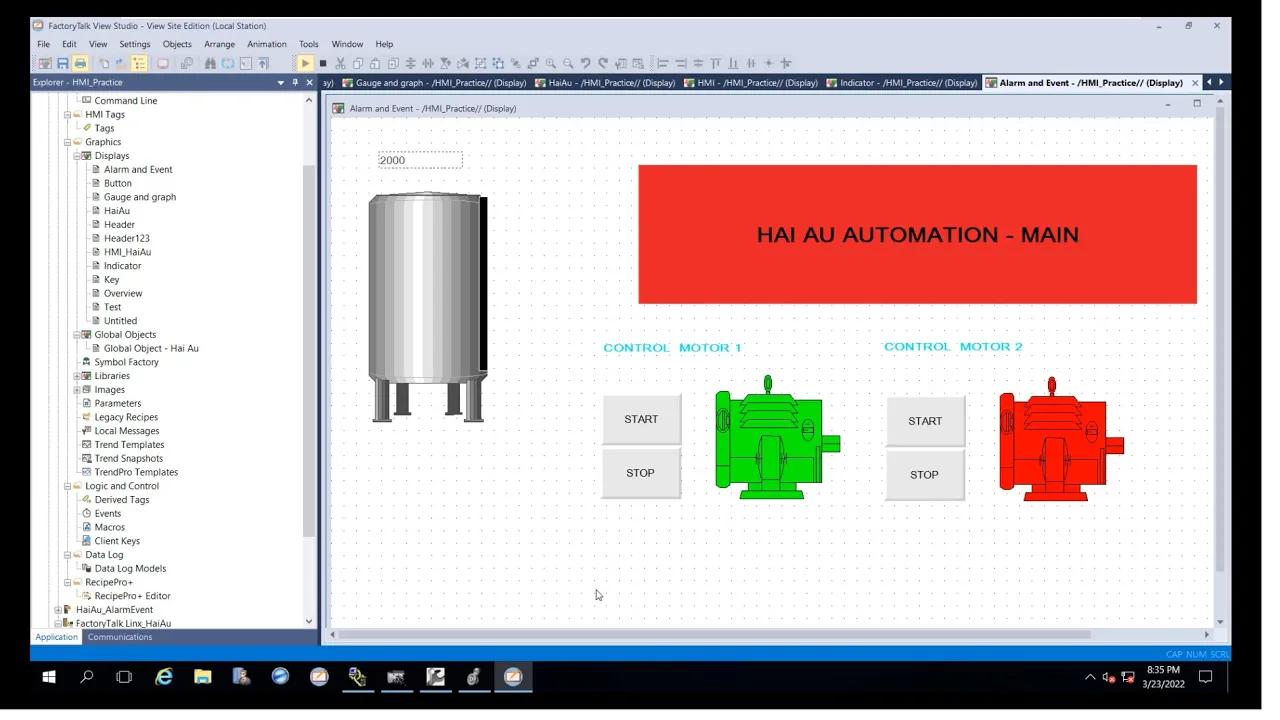
Task: Pin the Explorer panel with pushpin icon
Action: coord(295,83)
